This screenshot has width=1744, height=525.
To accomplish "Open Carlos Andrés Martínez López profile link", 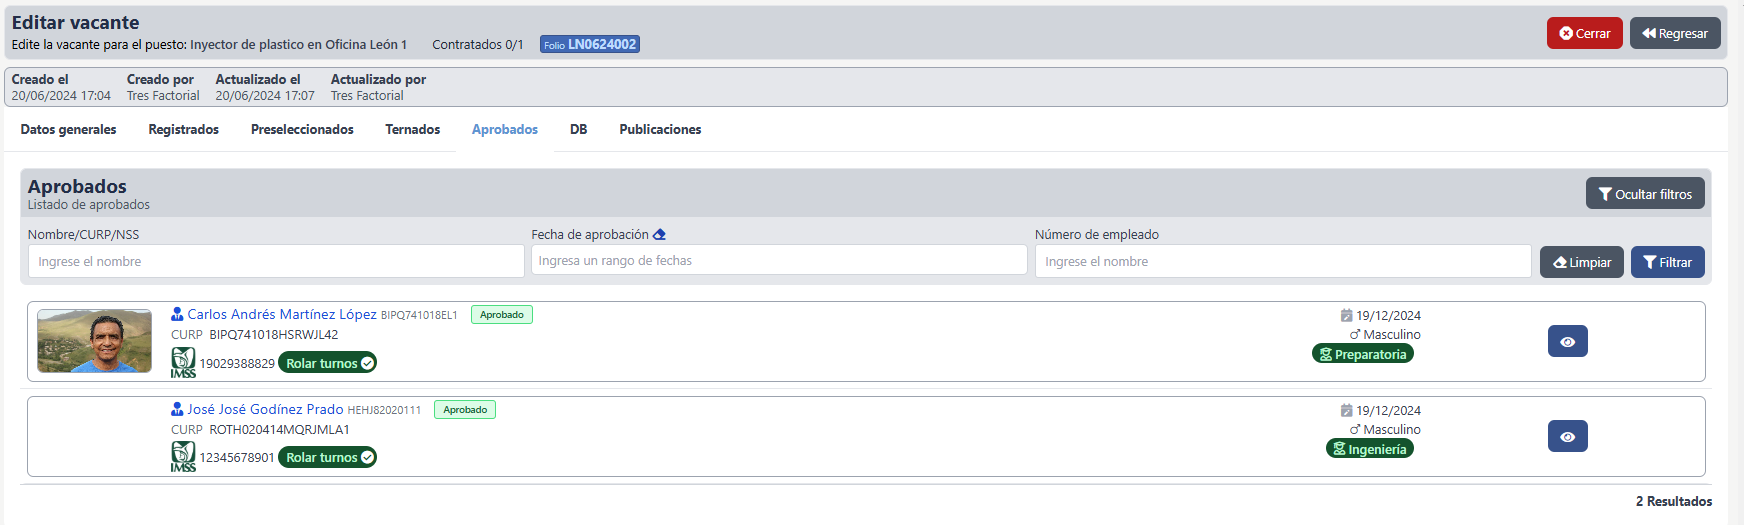I will click(282, 314).
